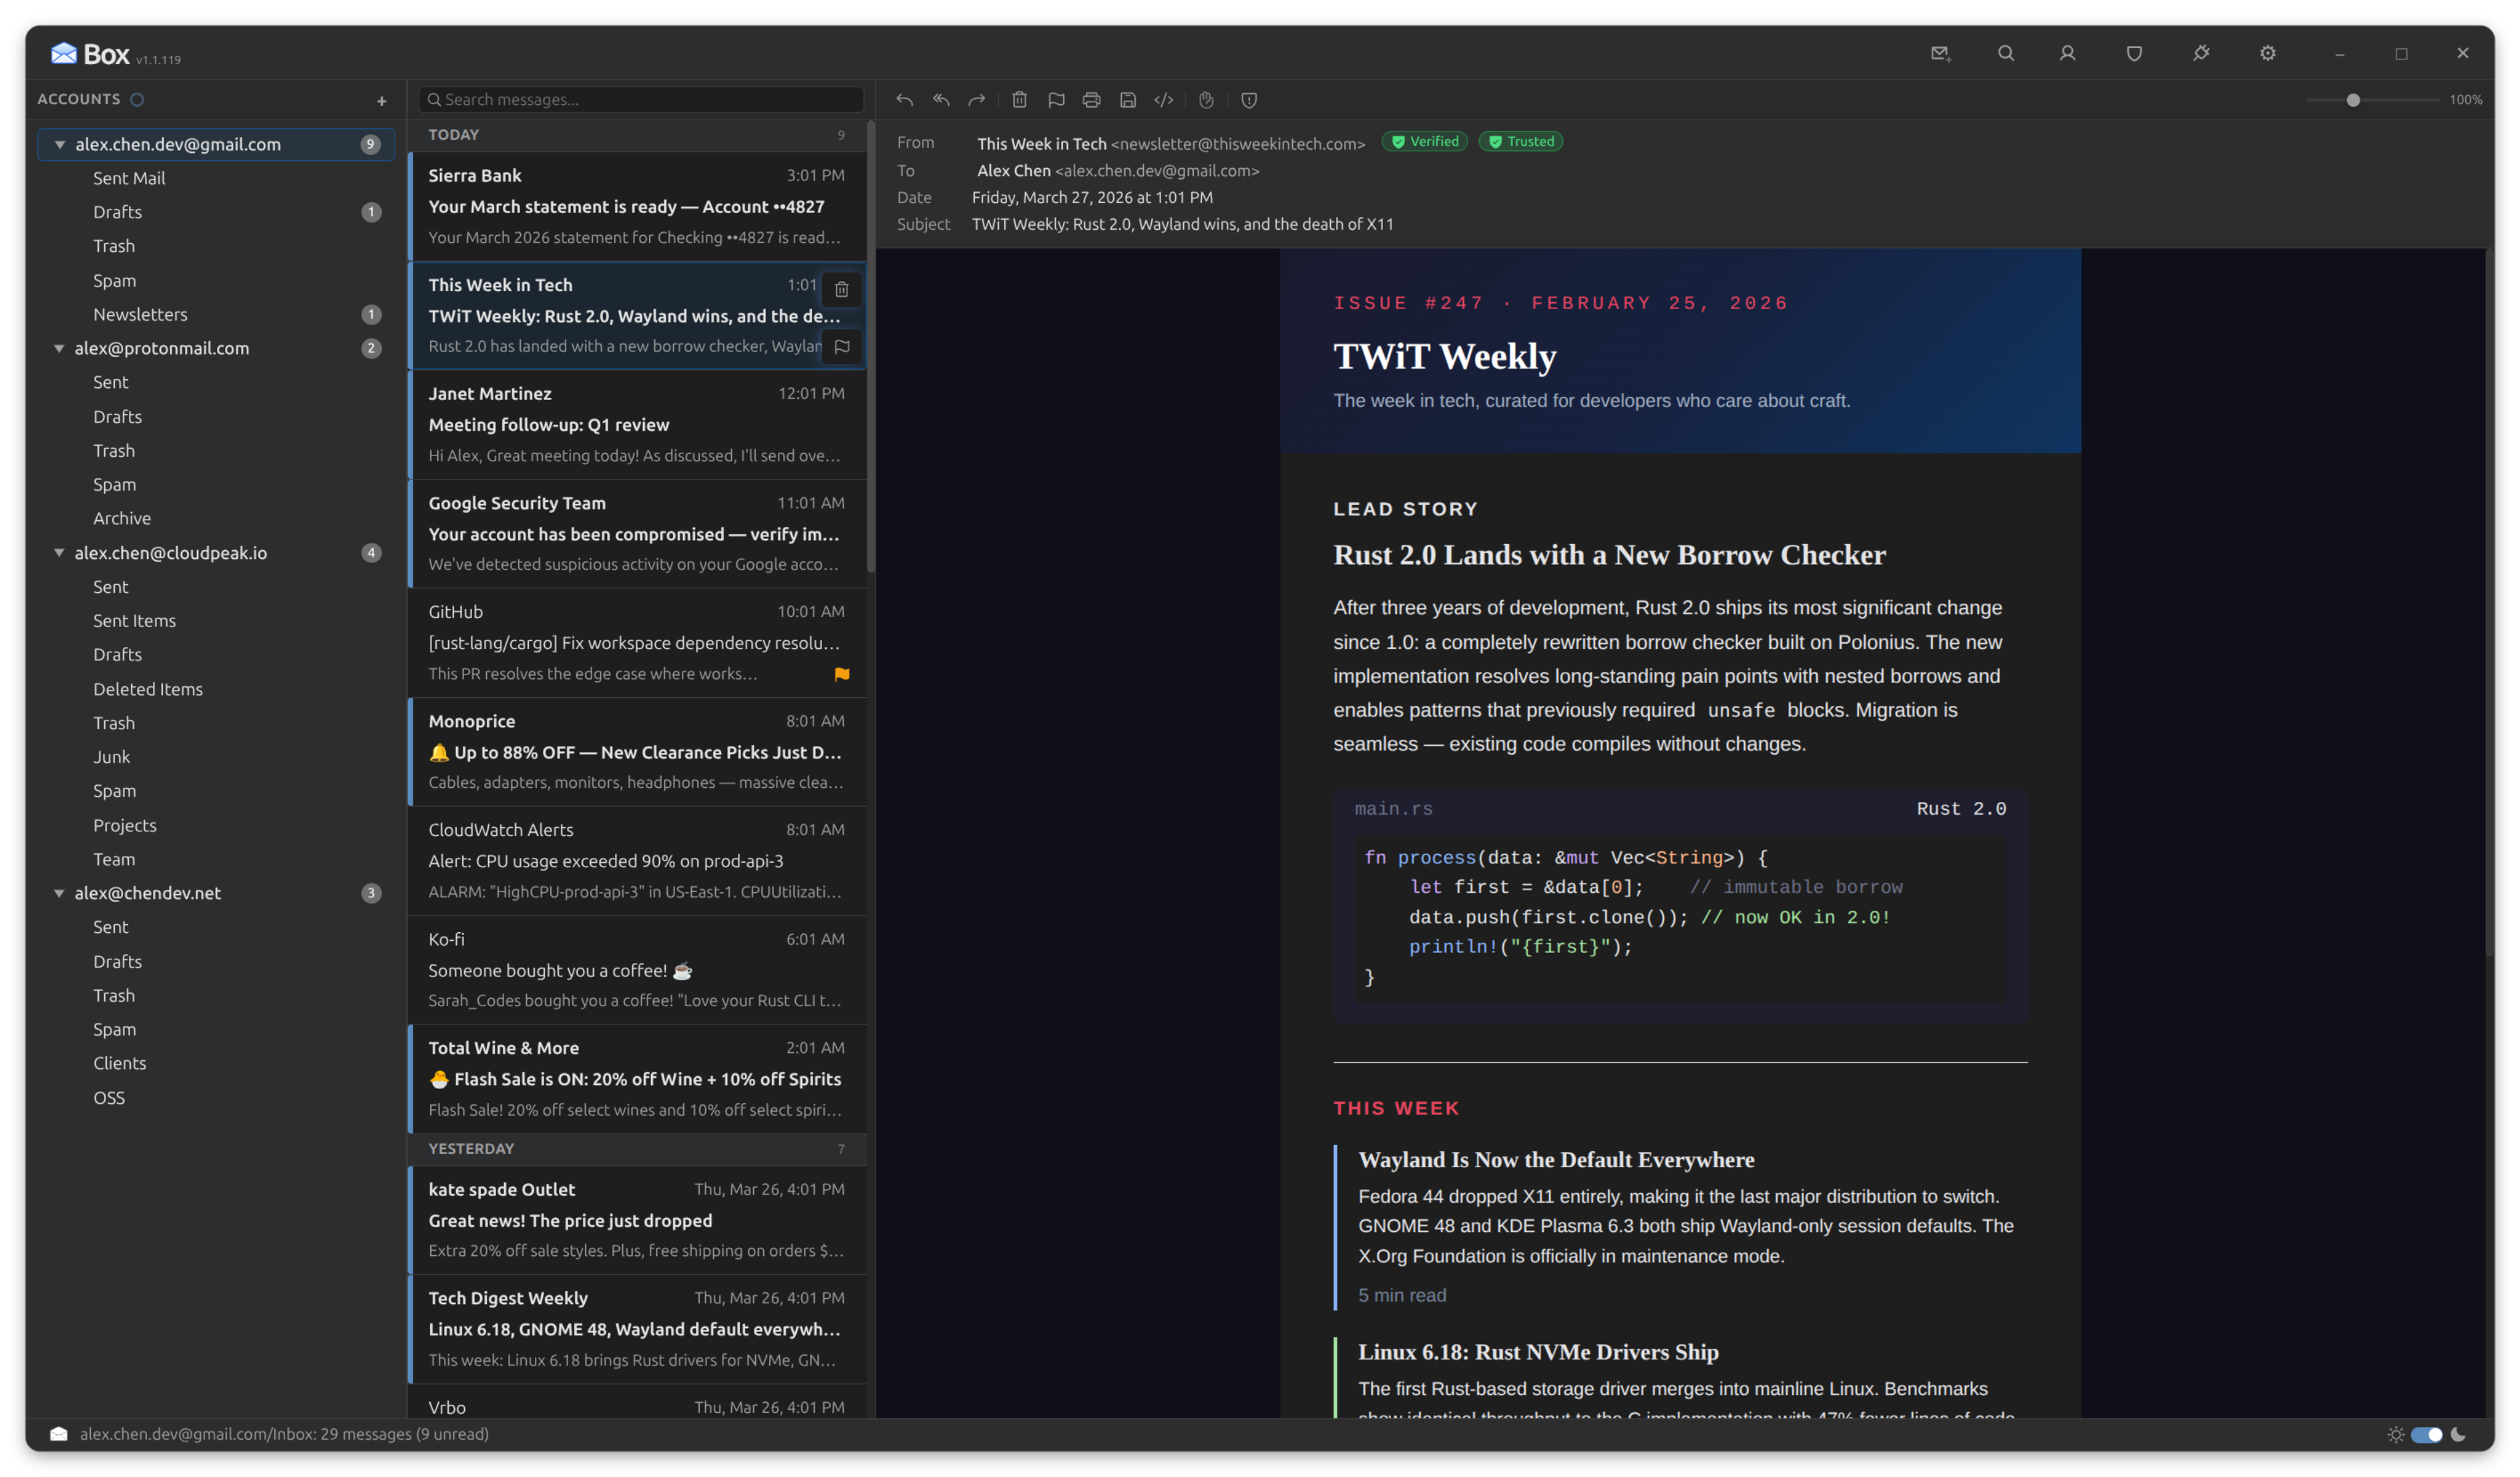
Task: Open the Newsletters folder
Action: [140, 314]
